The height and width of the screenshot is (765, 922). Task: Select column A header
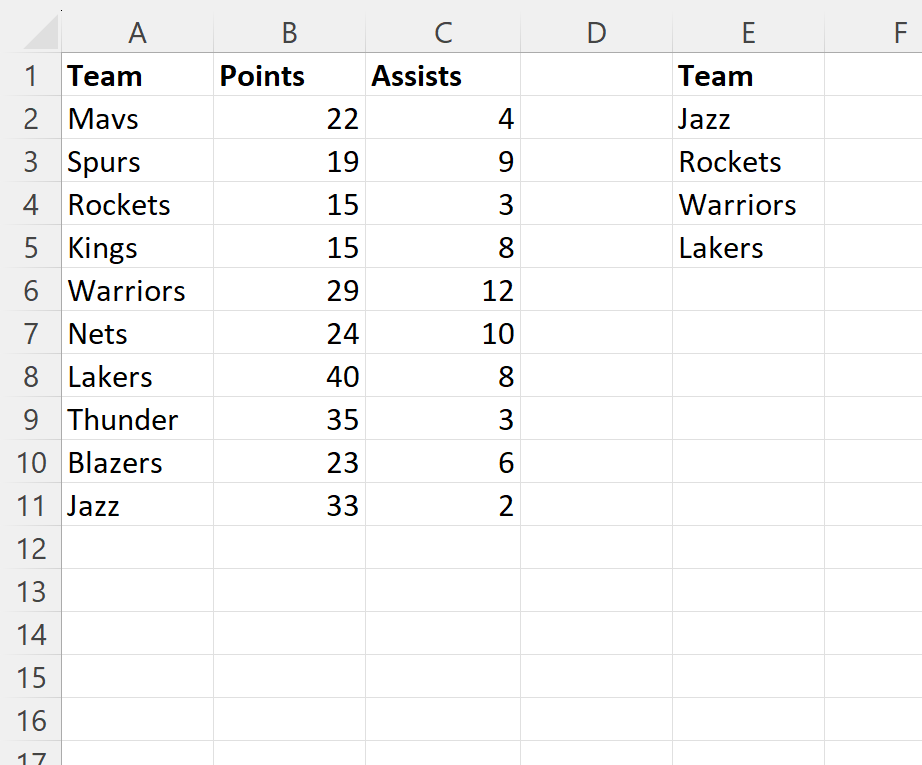137,32
